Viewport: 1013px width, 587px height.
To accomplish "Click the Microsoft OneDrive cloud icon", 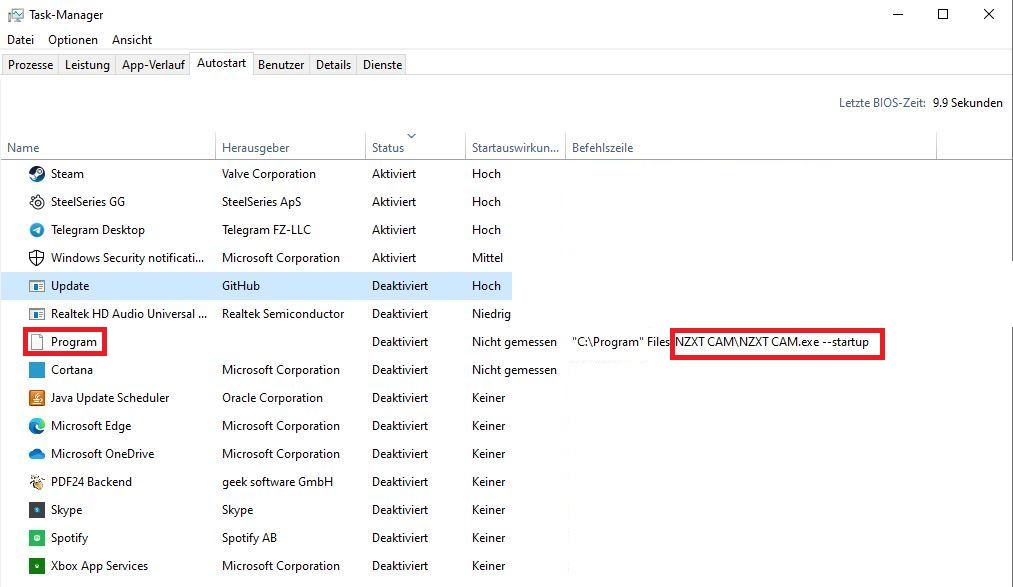I will click(37, 454).
